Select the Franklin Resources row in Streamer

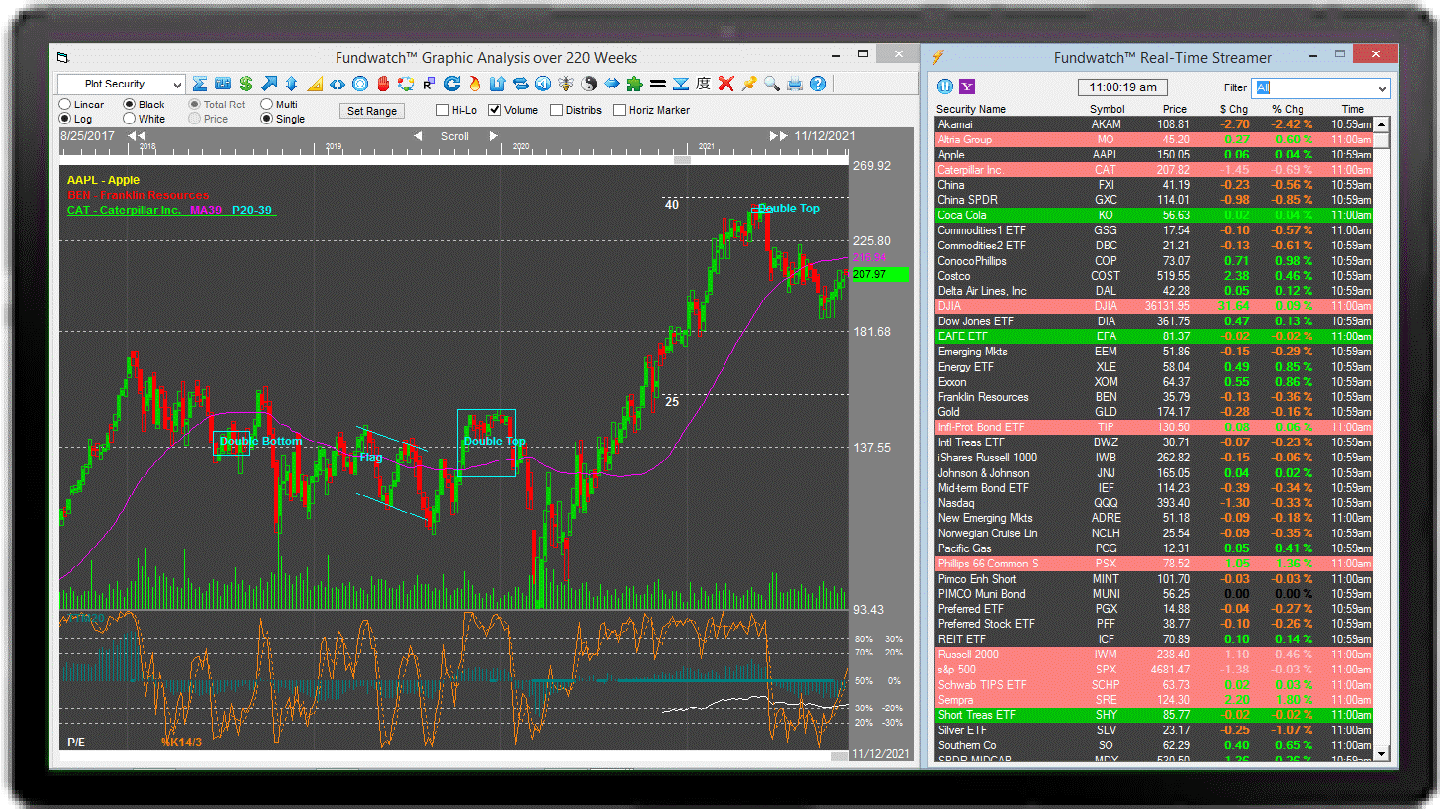pos(1154,397)
